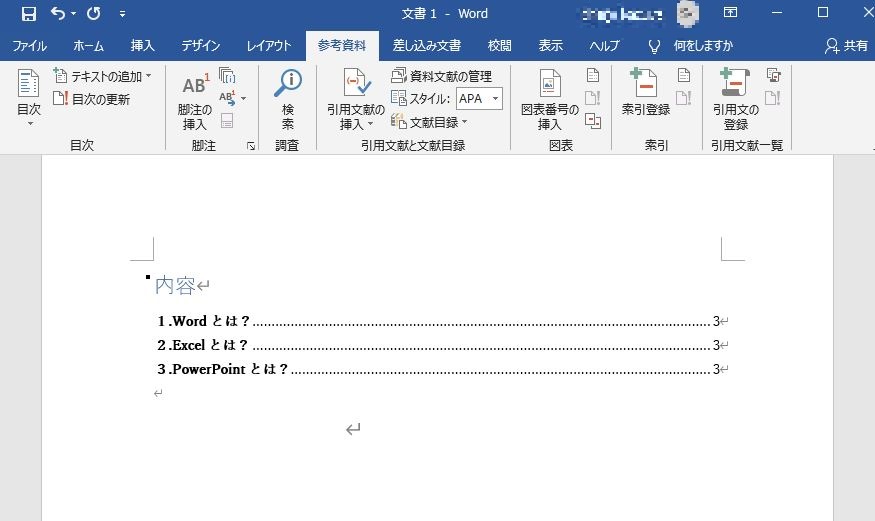Click the 共有 share button
The width and height of the screenshot is (875, 521).
click(847, 46)
